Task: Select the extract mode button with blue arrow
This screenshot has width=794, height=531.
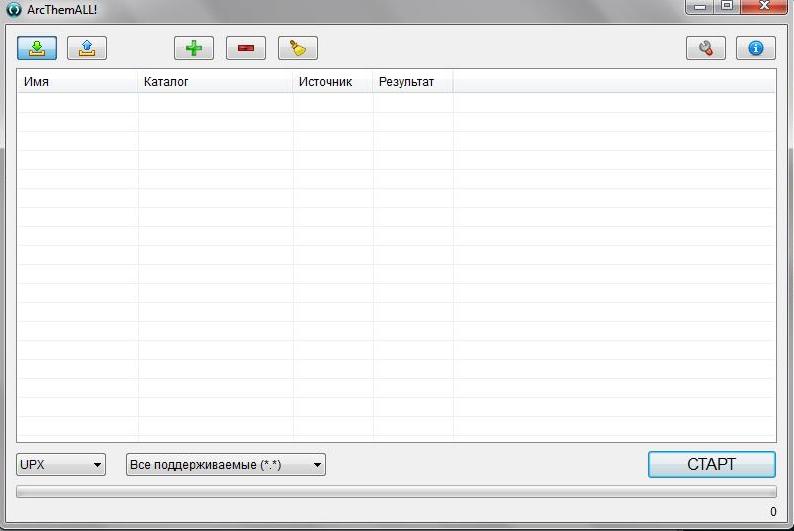Action: tap(87, 48)
